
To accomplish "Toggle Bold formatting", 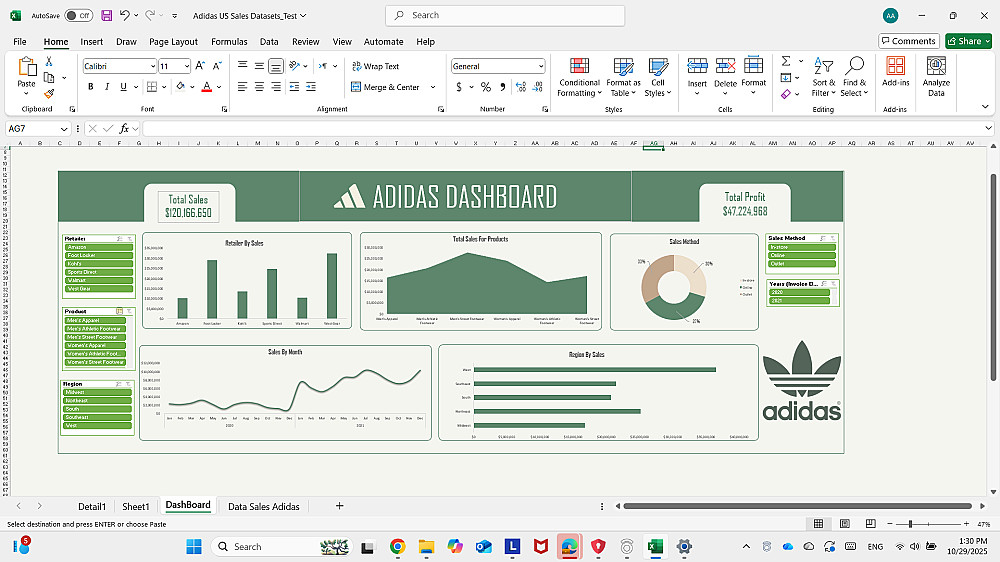I will pyautogui.click(x=90, y=87).
